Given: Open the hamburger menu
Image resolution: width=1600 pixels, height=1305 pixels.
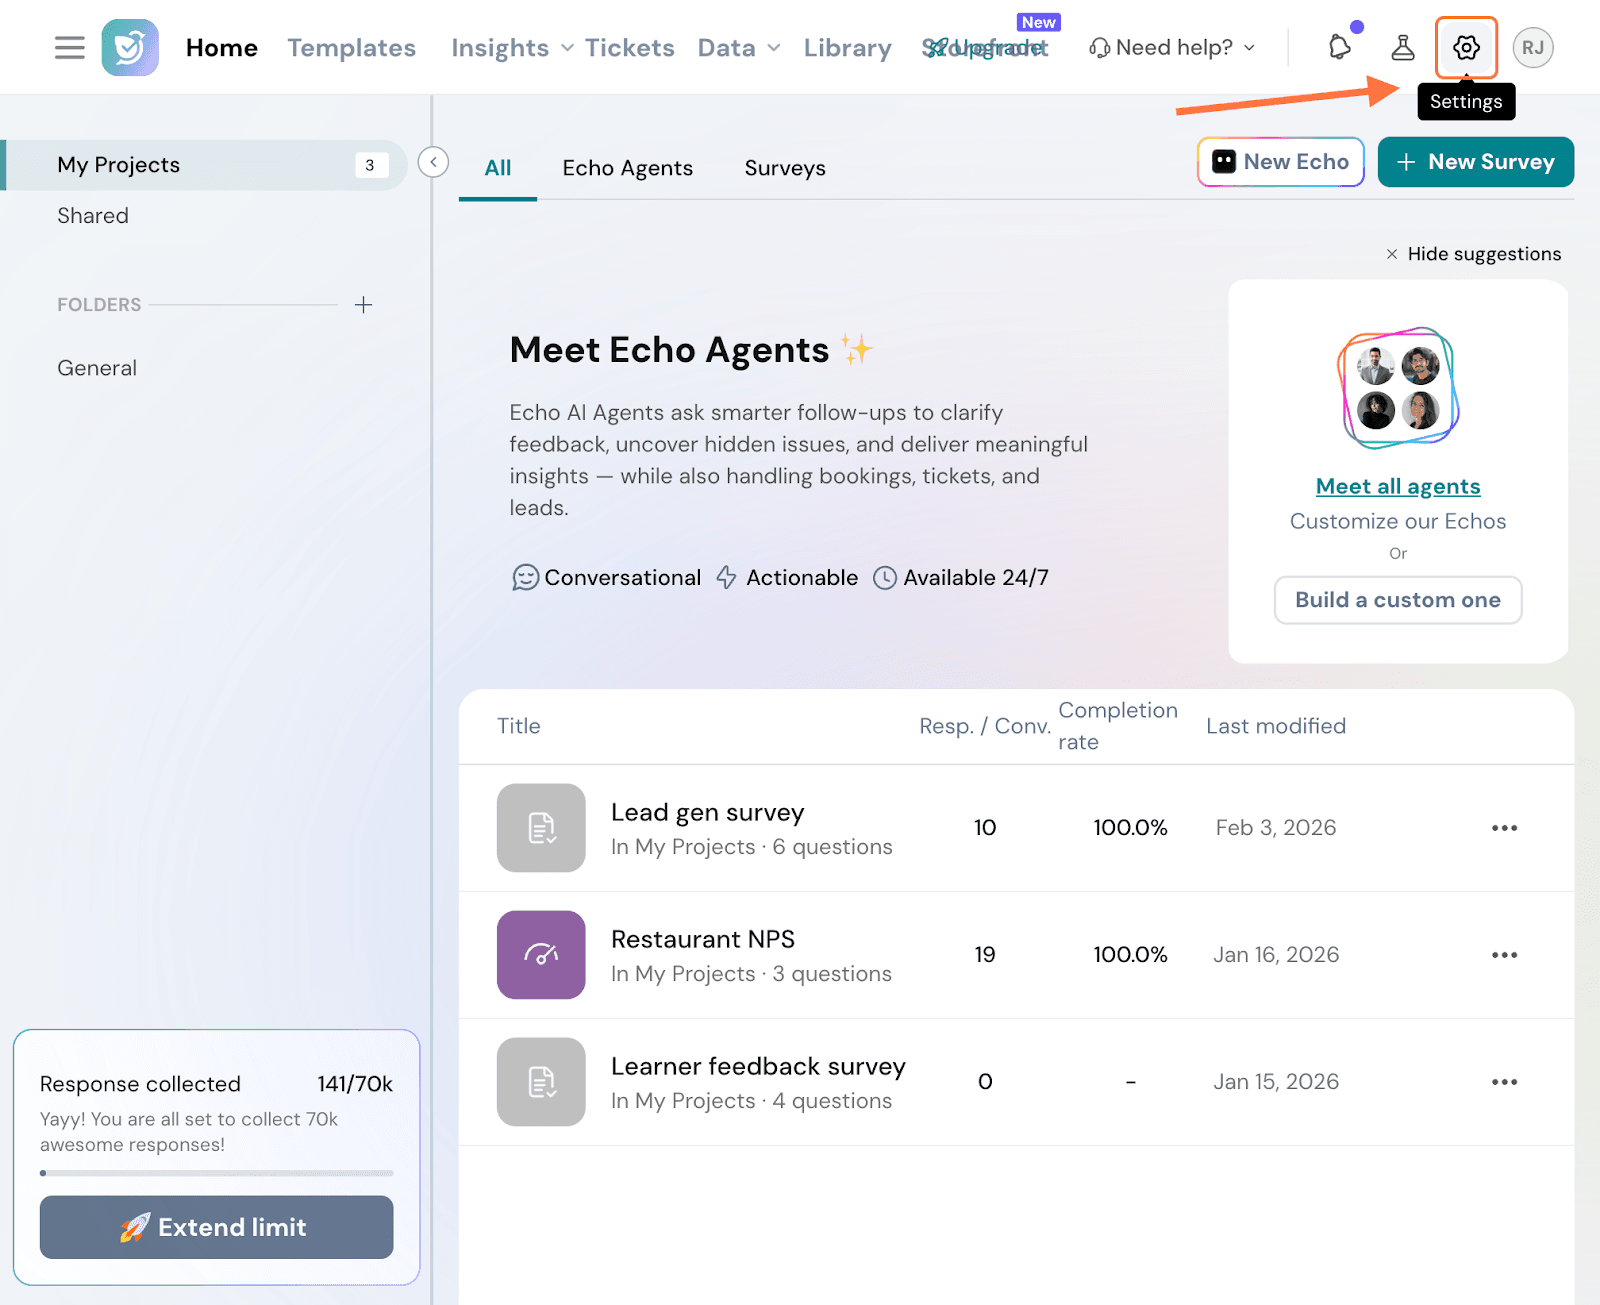Looking at the screenshot, I should click(x=69, y=48).
